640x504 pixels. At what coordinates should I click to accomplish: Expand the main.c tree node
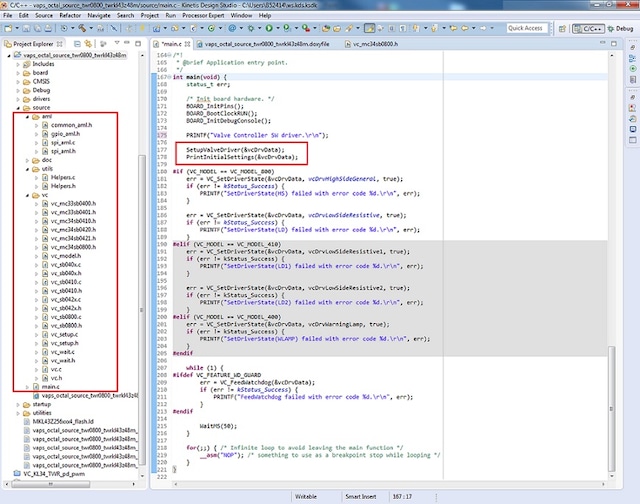[27, 386]
